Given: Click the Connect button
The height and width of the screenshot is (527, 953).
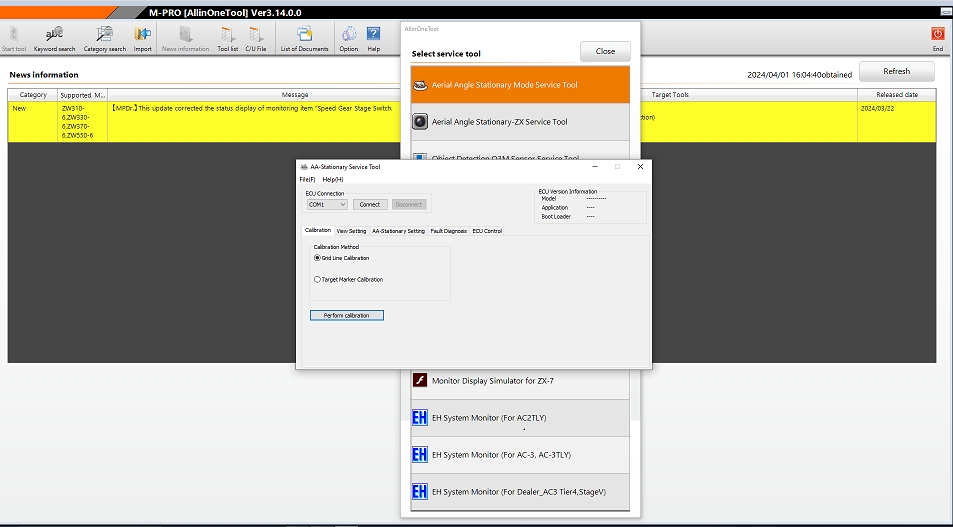Looking at the screenshot, I should tap(370, 204).
